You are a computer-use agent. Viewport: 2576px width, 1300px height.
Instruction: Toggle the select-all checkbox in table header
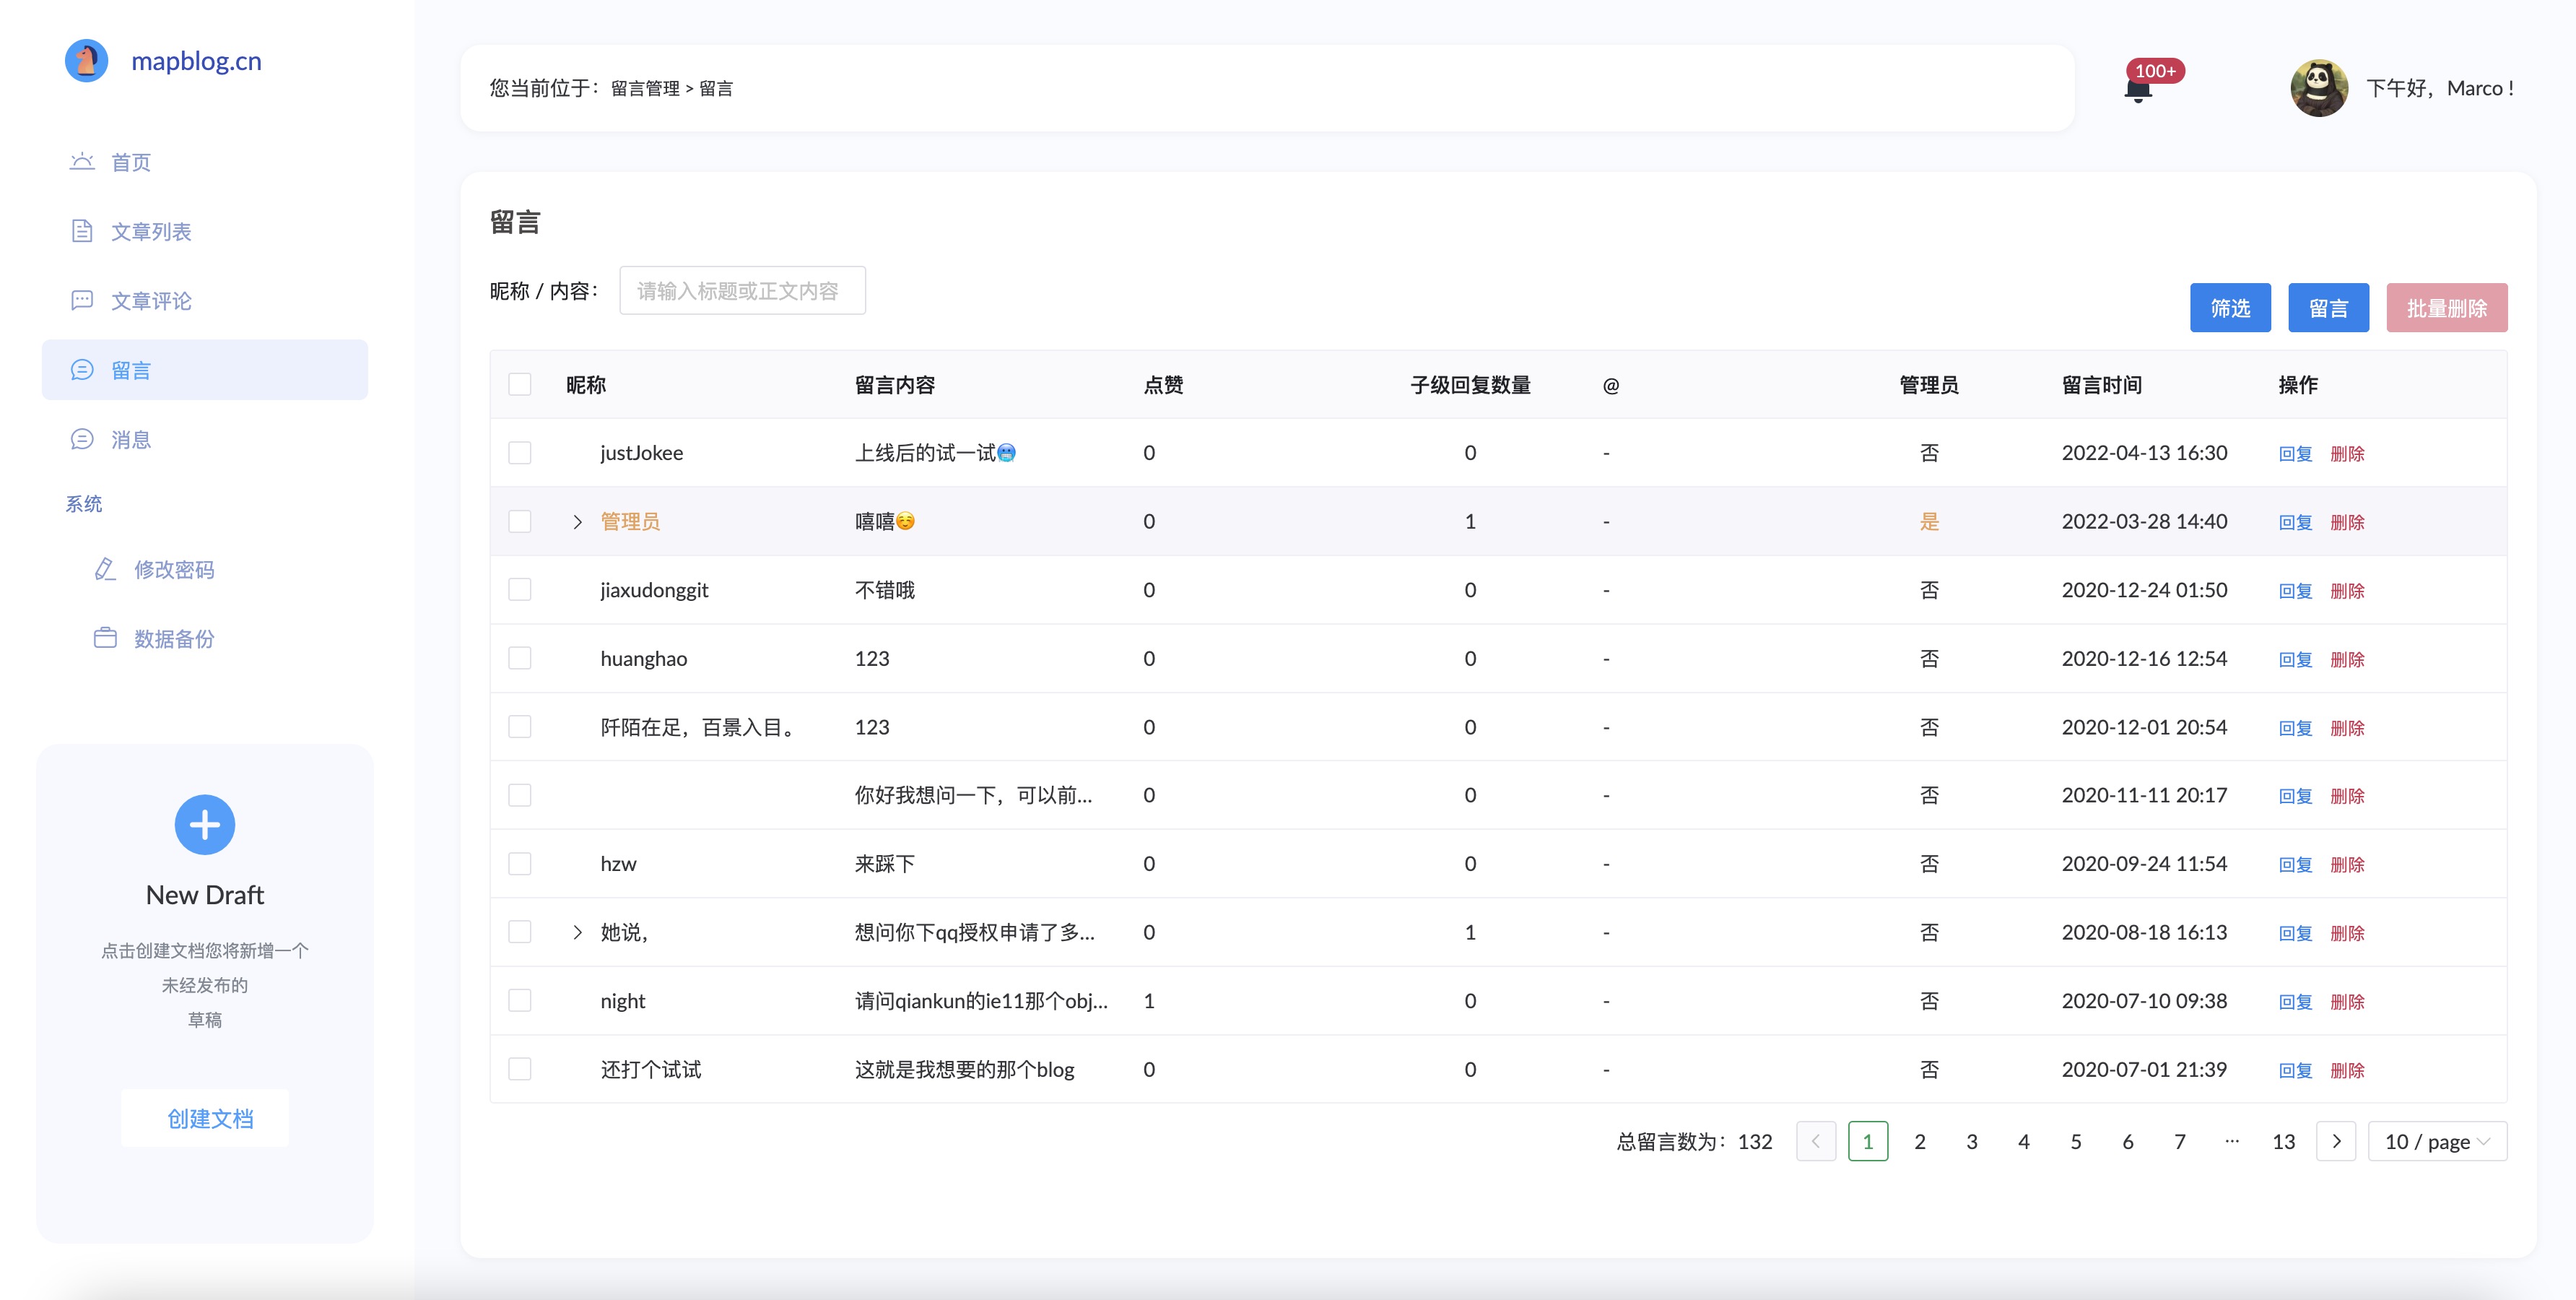pyautogui.click(x=520, y=384)
